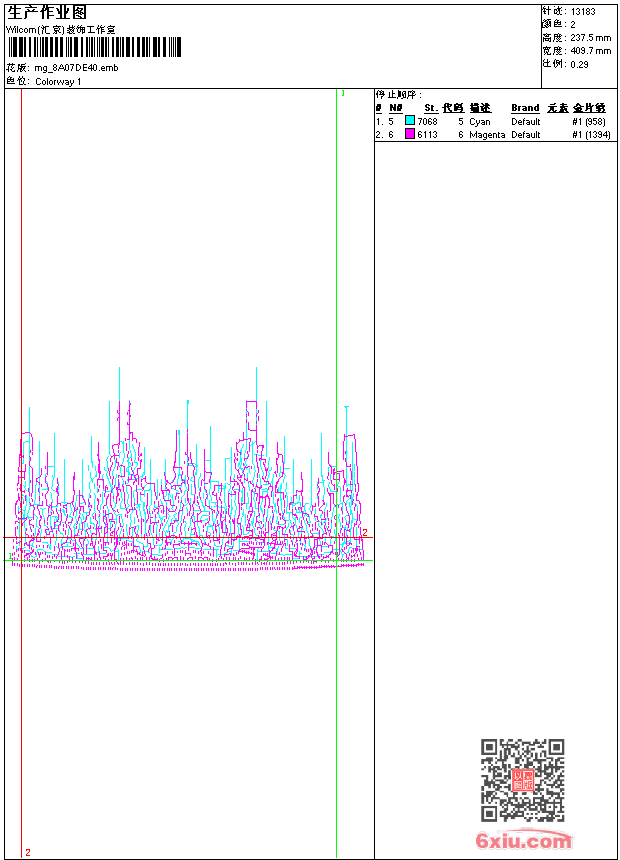The image size is (620, 860).
Task: Click the St. column header
Action: tap(431, 108)
